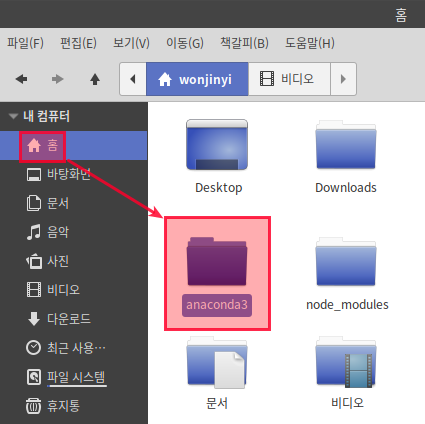Select 바탕화면 in the sidebar

point(73,174)
